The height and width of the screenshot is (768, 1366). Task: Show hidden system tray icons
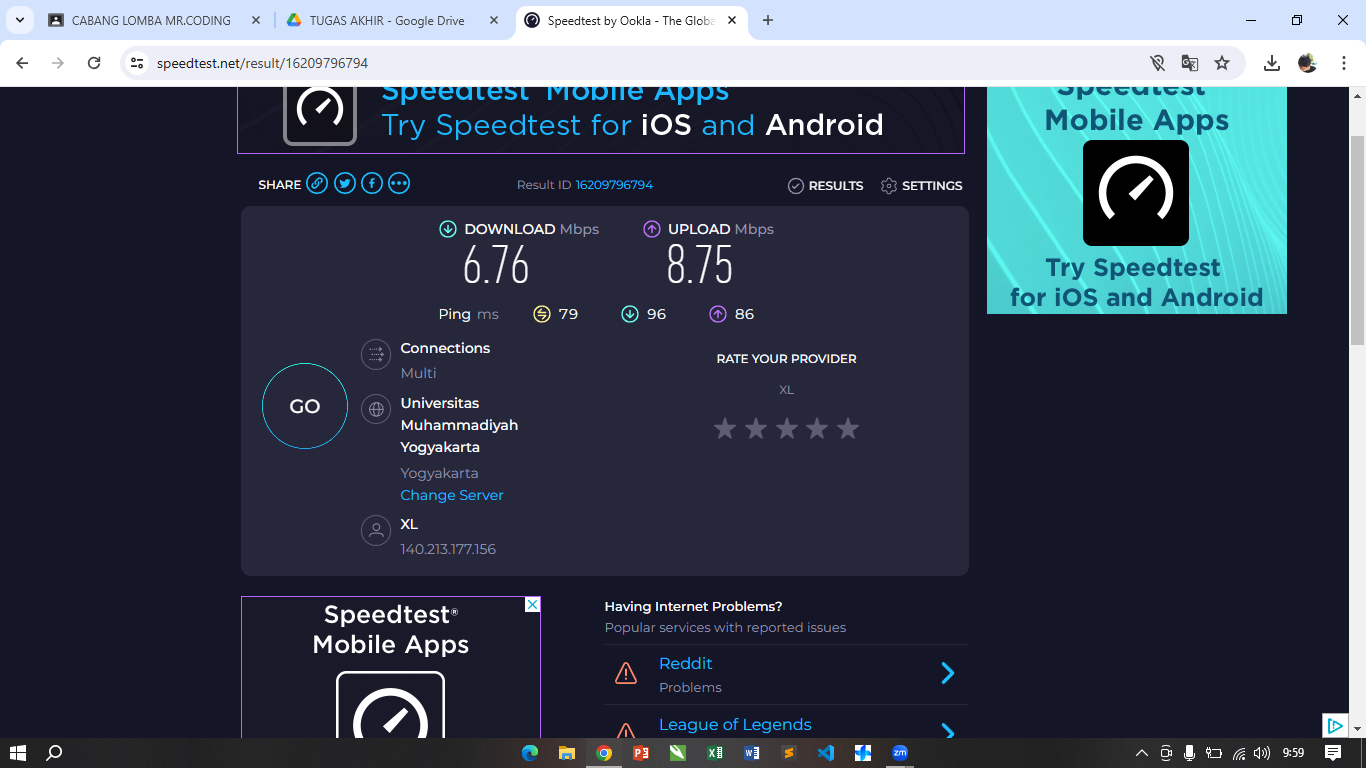click(1142, 753)
